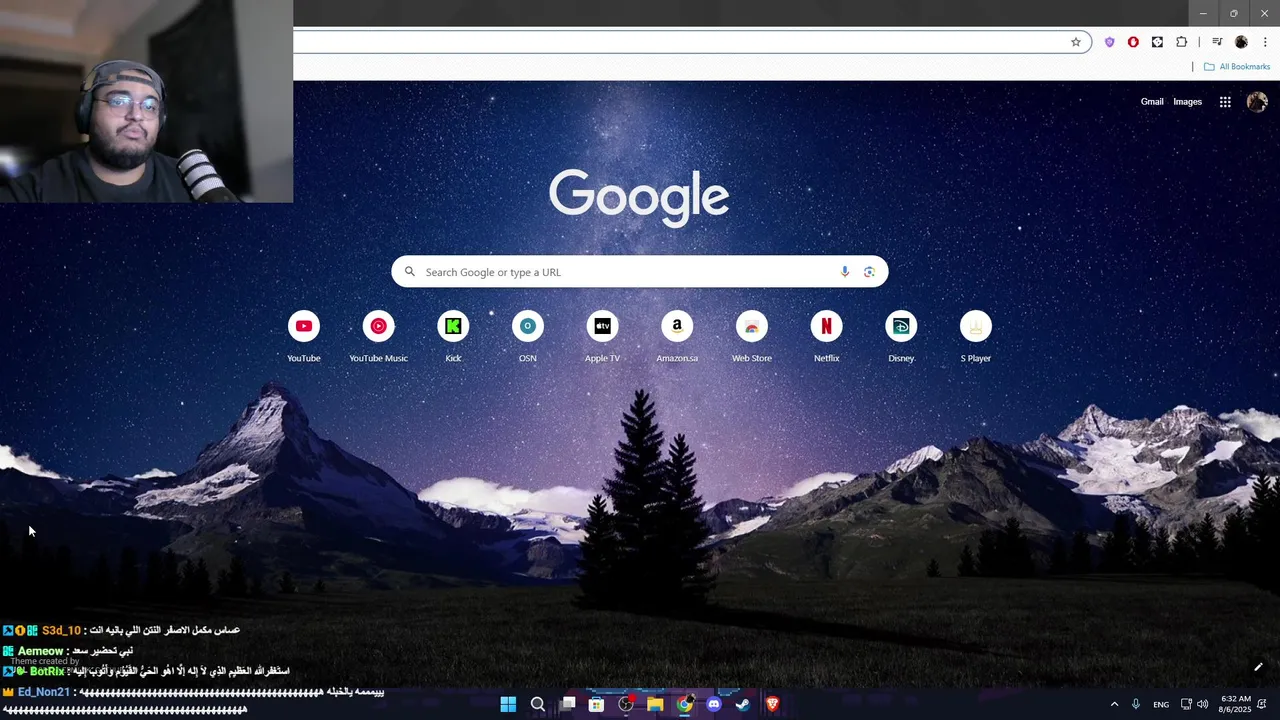The width and height of the screenshot is (1280, 720).
Task: Open the YouTube shortcut
Action: click(x=304, y=337)
